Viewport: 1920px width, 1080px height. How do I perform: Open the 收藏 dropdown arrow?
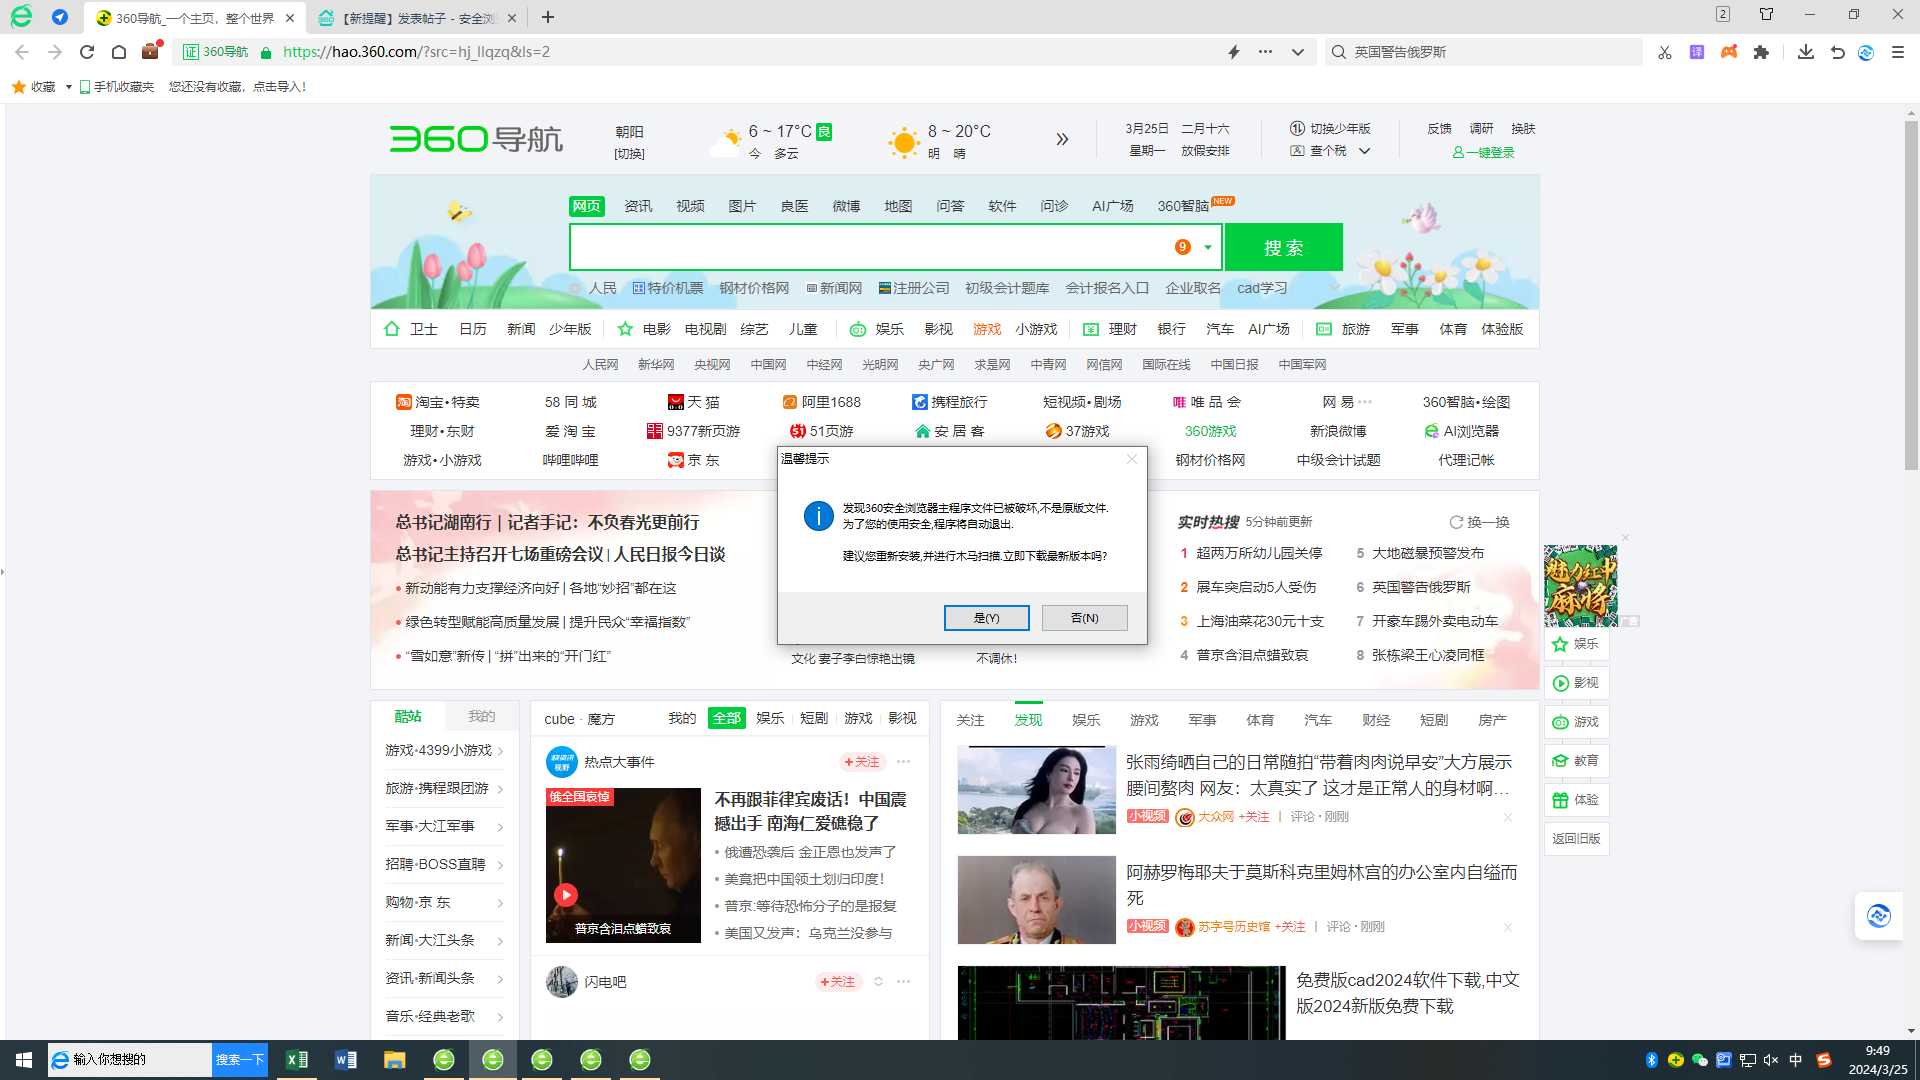[68, 87]
